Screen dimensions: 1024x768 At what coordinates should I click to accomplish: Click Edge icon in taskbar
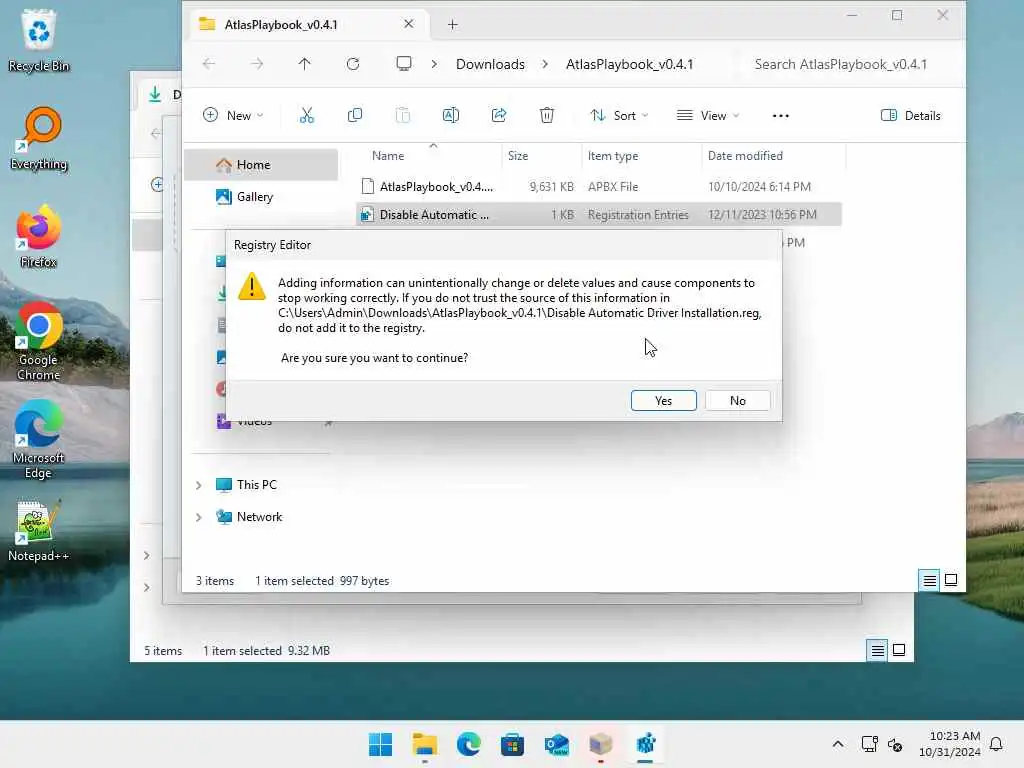click(x=468, y=744)
